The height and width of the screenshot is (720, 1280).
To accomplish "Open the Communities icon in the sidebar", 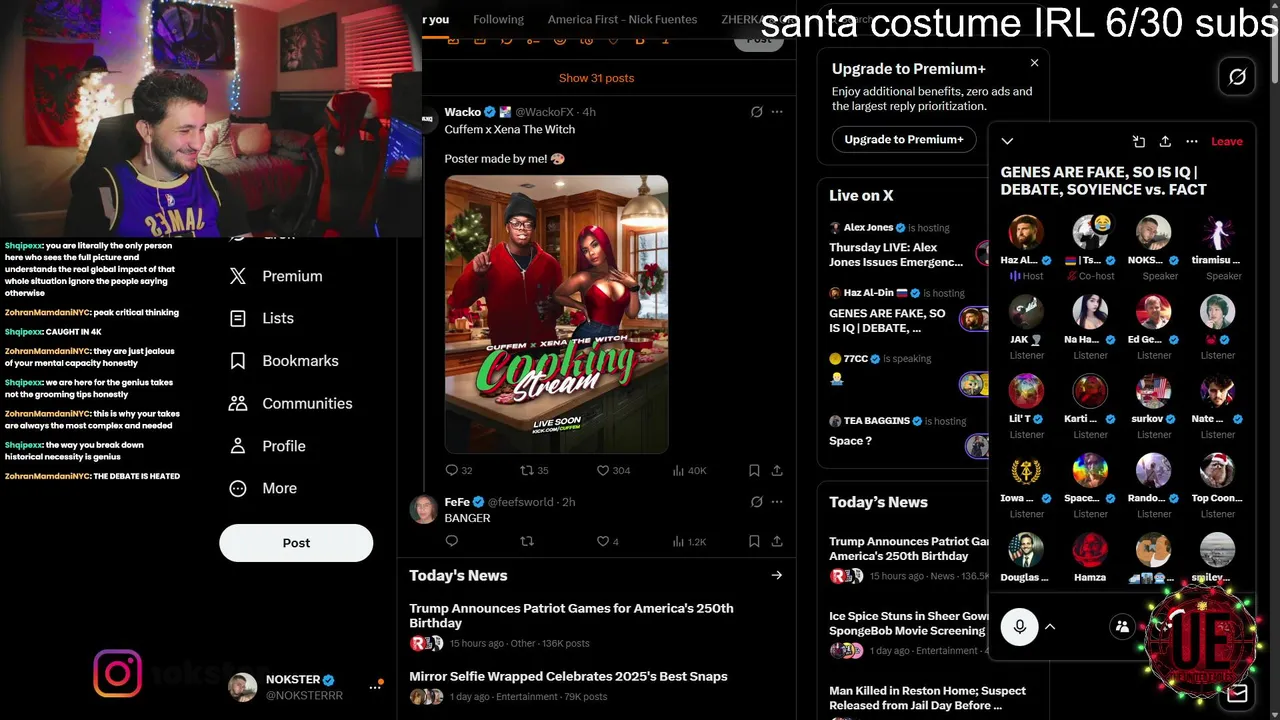I will (238, 403).
